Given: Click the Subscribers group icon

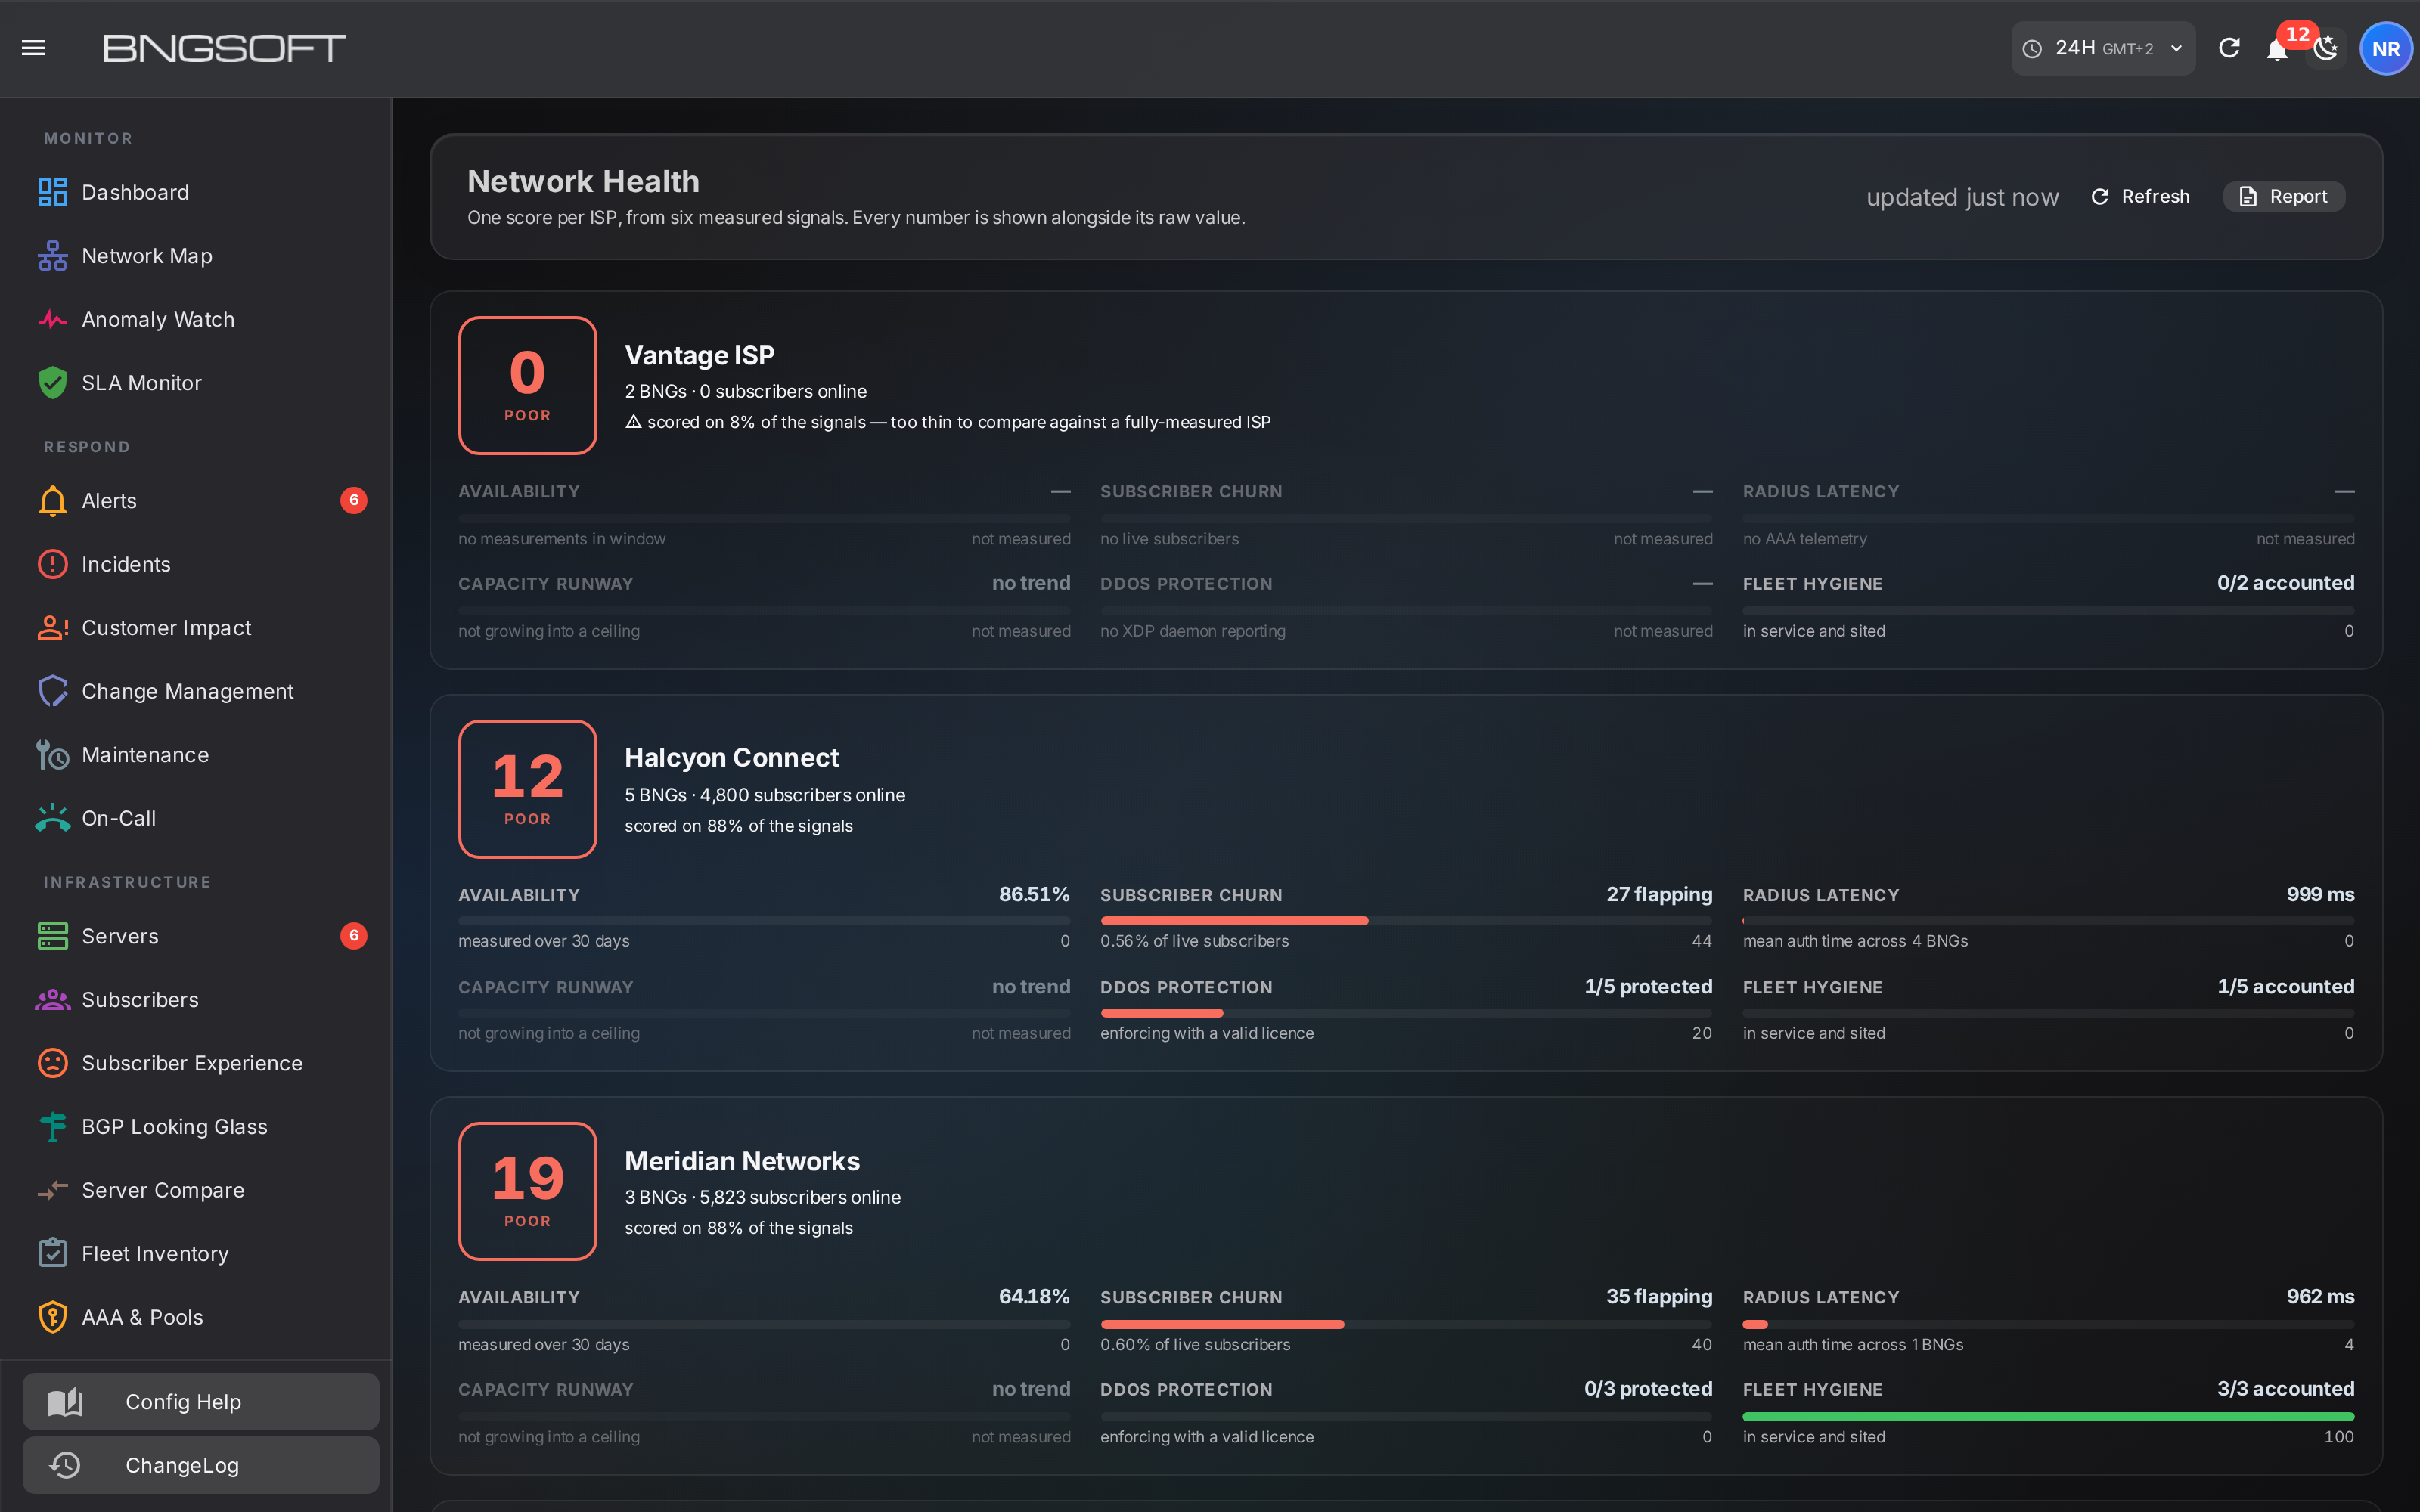Looking at the screenshot, I should tap(52, 1000).
